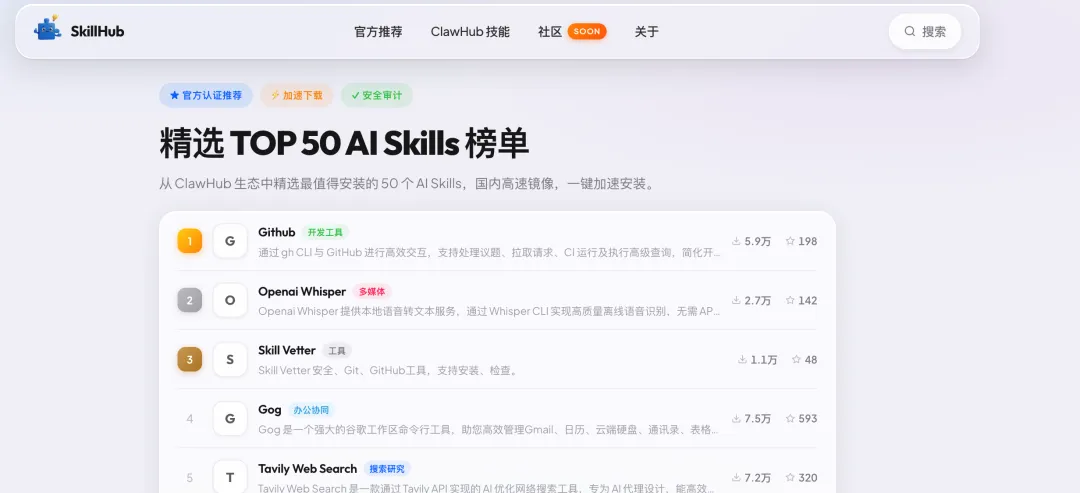Click the star icon beside 48

(x=796, y=359)
